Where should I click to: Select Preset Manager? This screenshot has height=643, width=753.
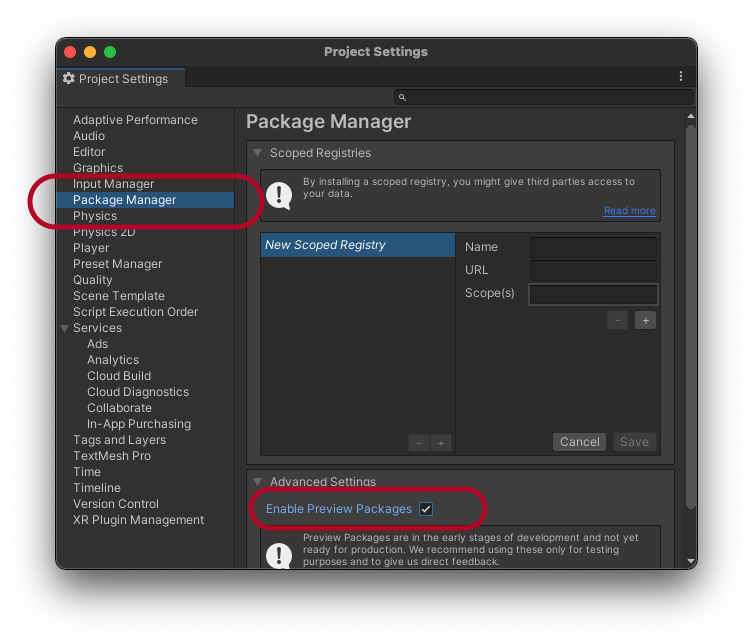pos(117,264)
